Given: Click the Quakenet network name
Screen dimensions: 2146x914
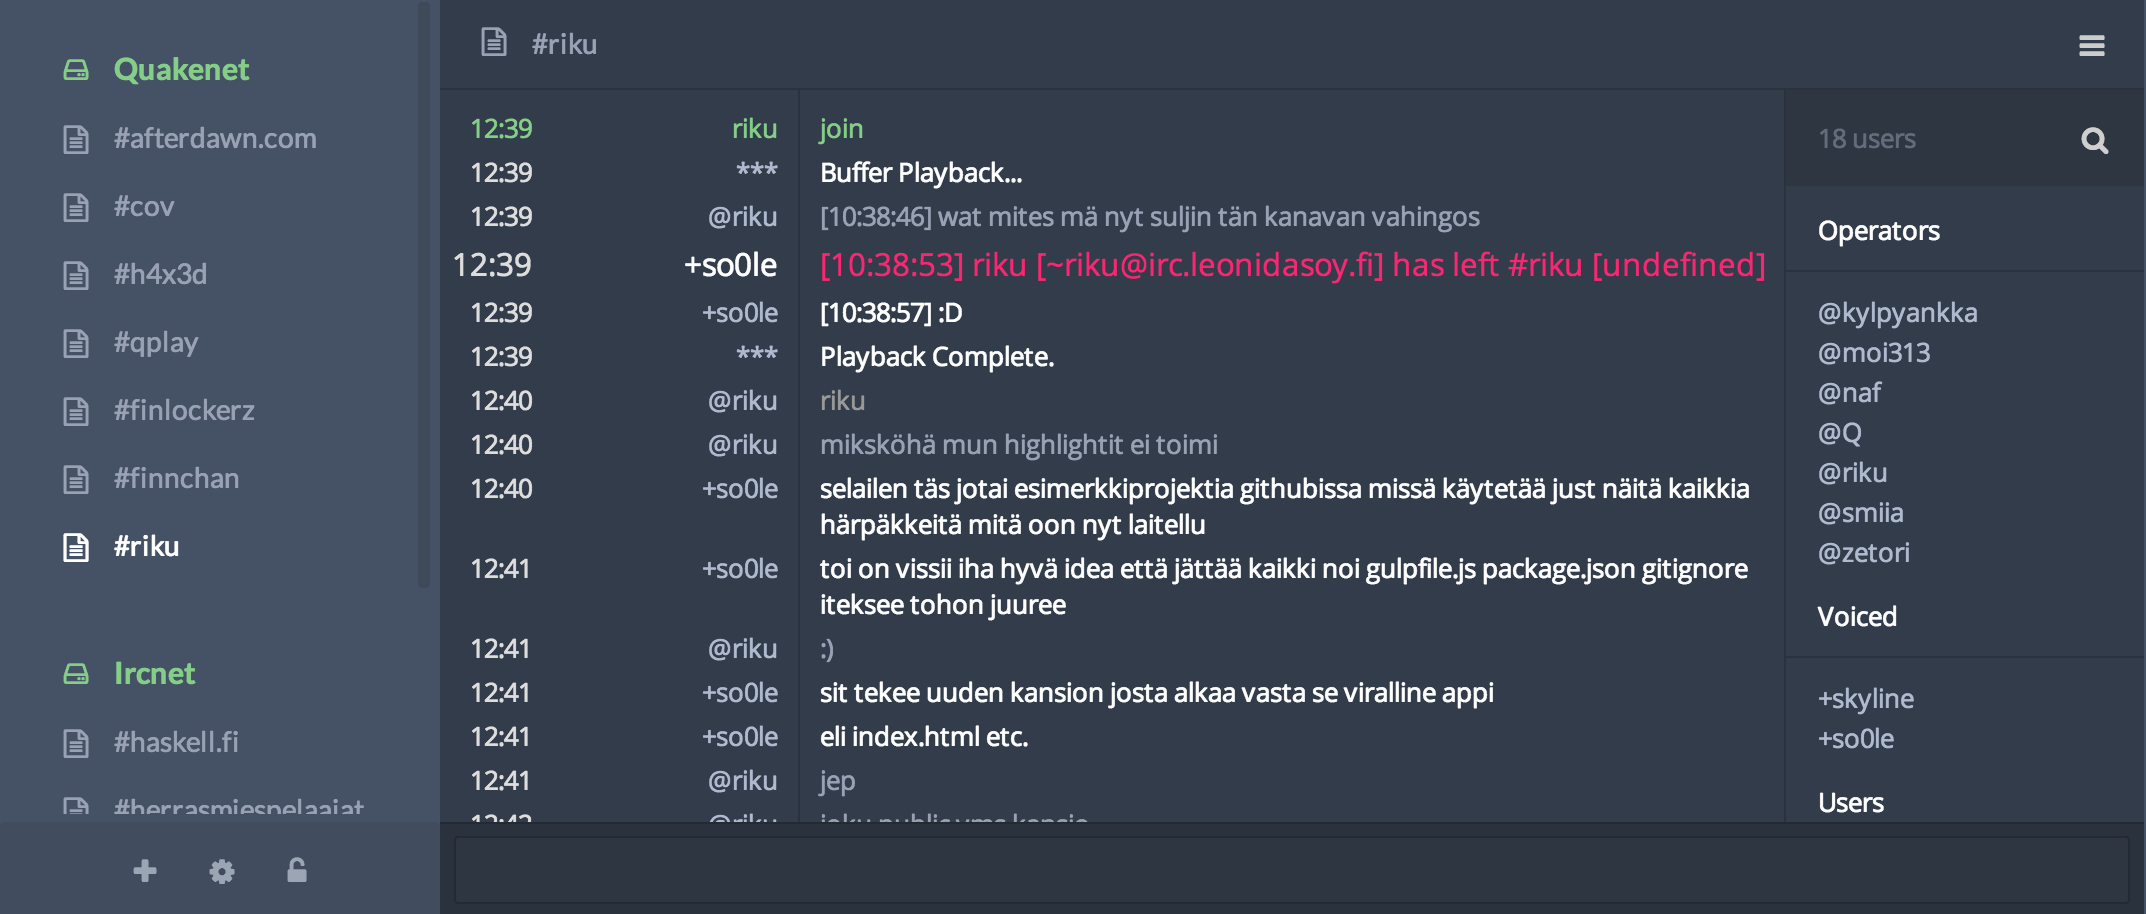Looking at the screenshot, I should coord(181,70).
